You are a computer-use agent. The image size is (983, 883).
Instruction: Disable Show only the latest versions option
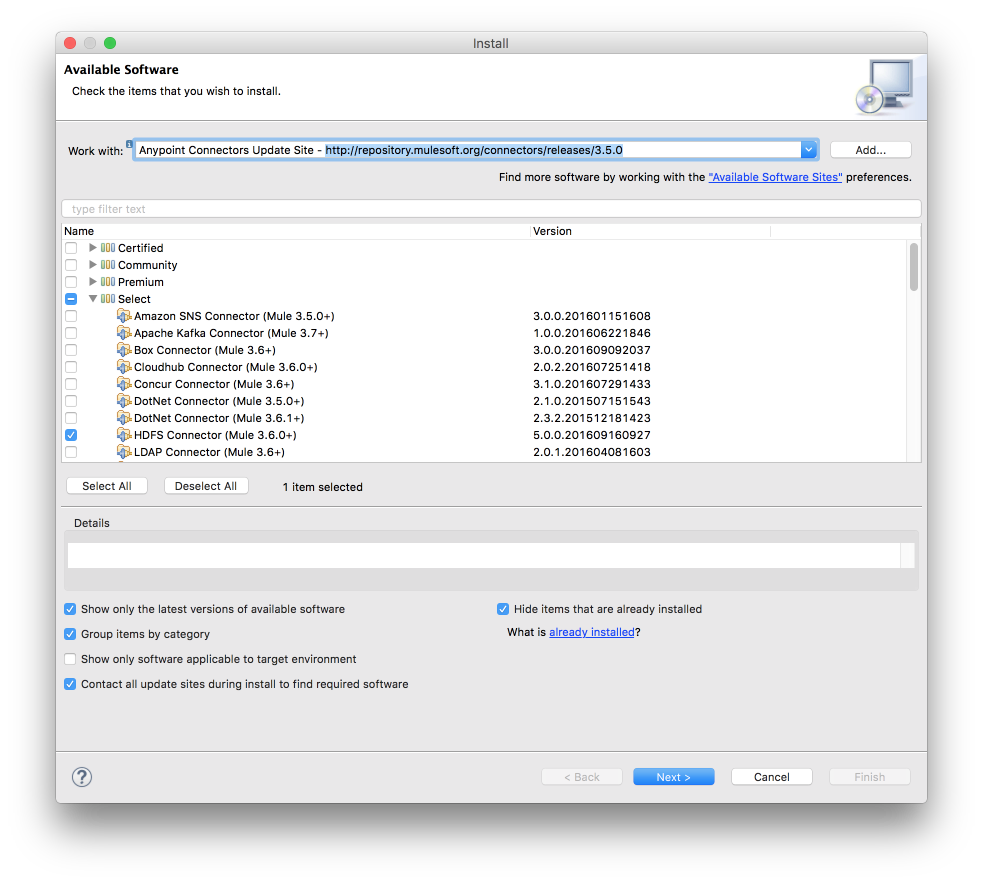(70, 609)
